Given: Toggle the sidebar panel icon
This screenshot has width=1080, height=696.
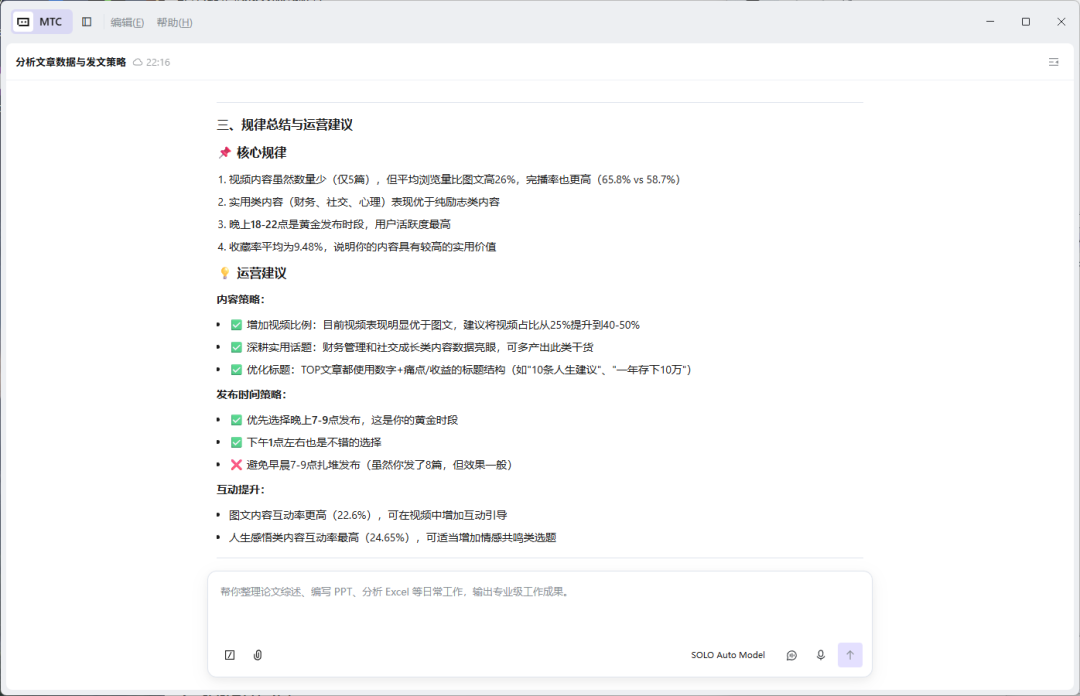Looking at the screenshot, I should pyautogui.click(x=87, y=22).
